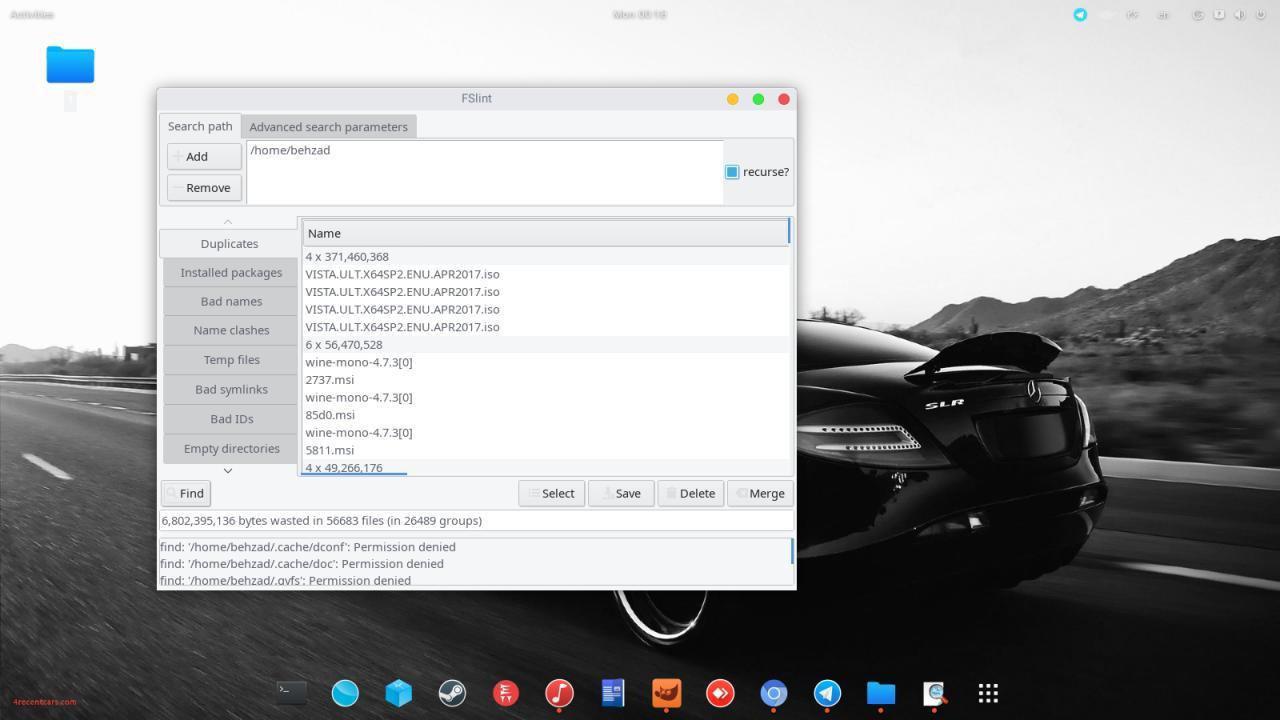Toggle the recurse? checkbox
Image resolution: width=1280 pixels, height=720 pixels.
(732, 172)
